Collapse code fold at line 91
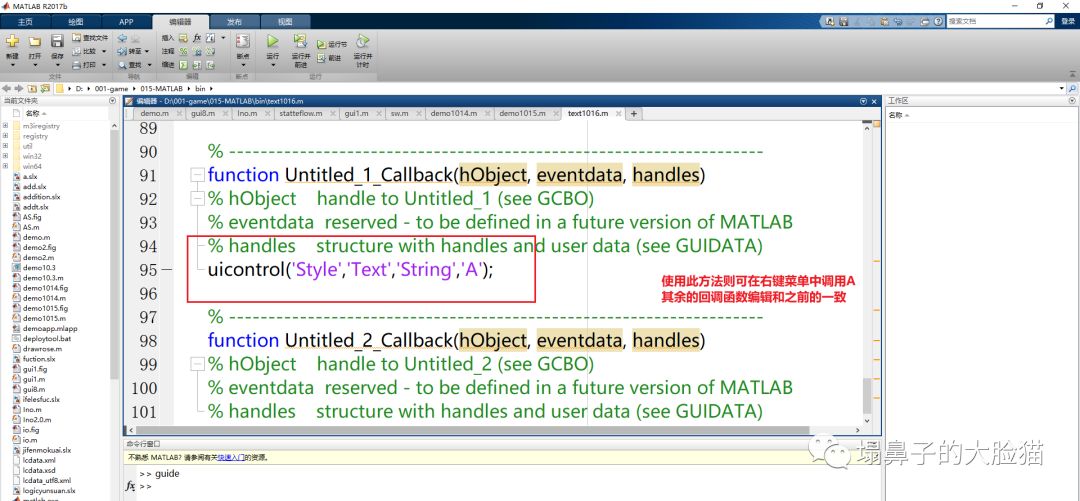This screenshot has width=1080, height=501. (x=199, y=176)
